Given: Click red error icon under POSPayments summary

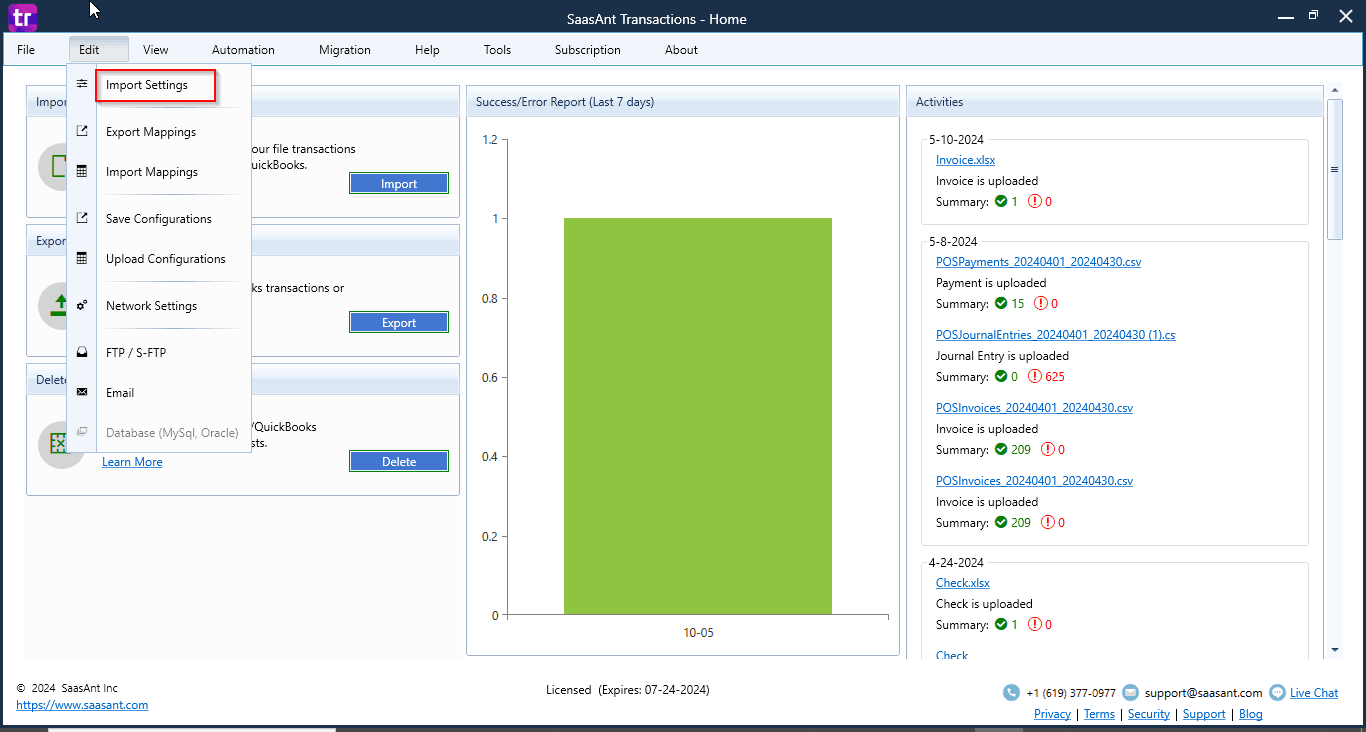Looking at the screenshot, I should coord(1041,303).
